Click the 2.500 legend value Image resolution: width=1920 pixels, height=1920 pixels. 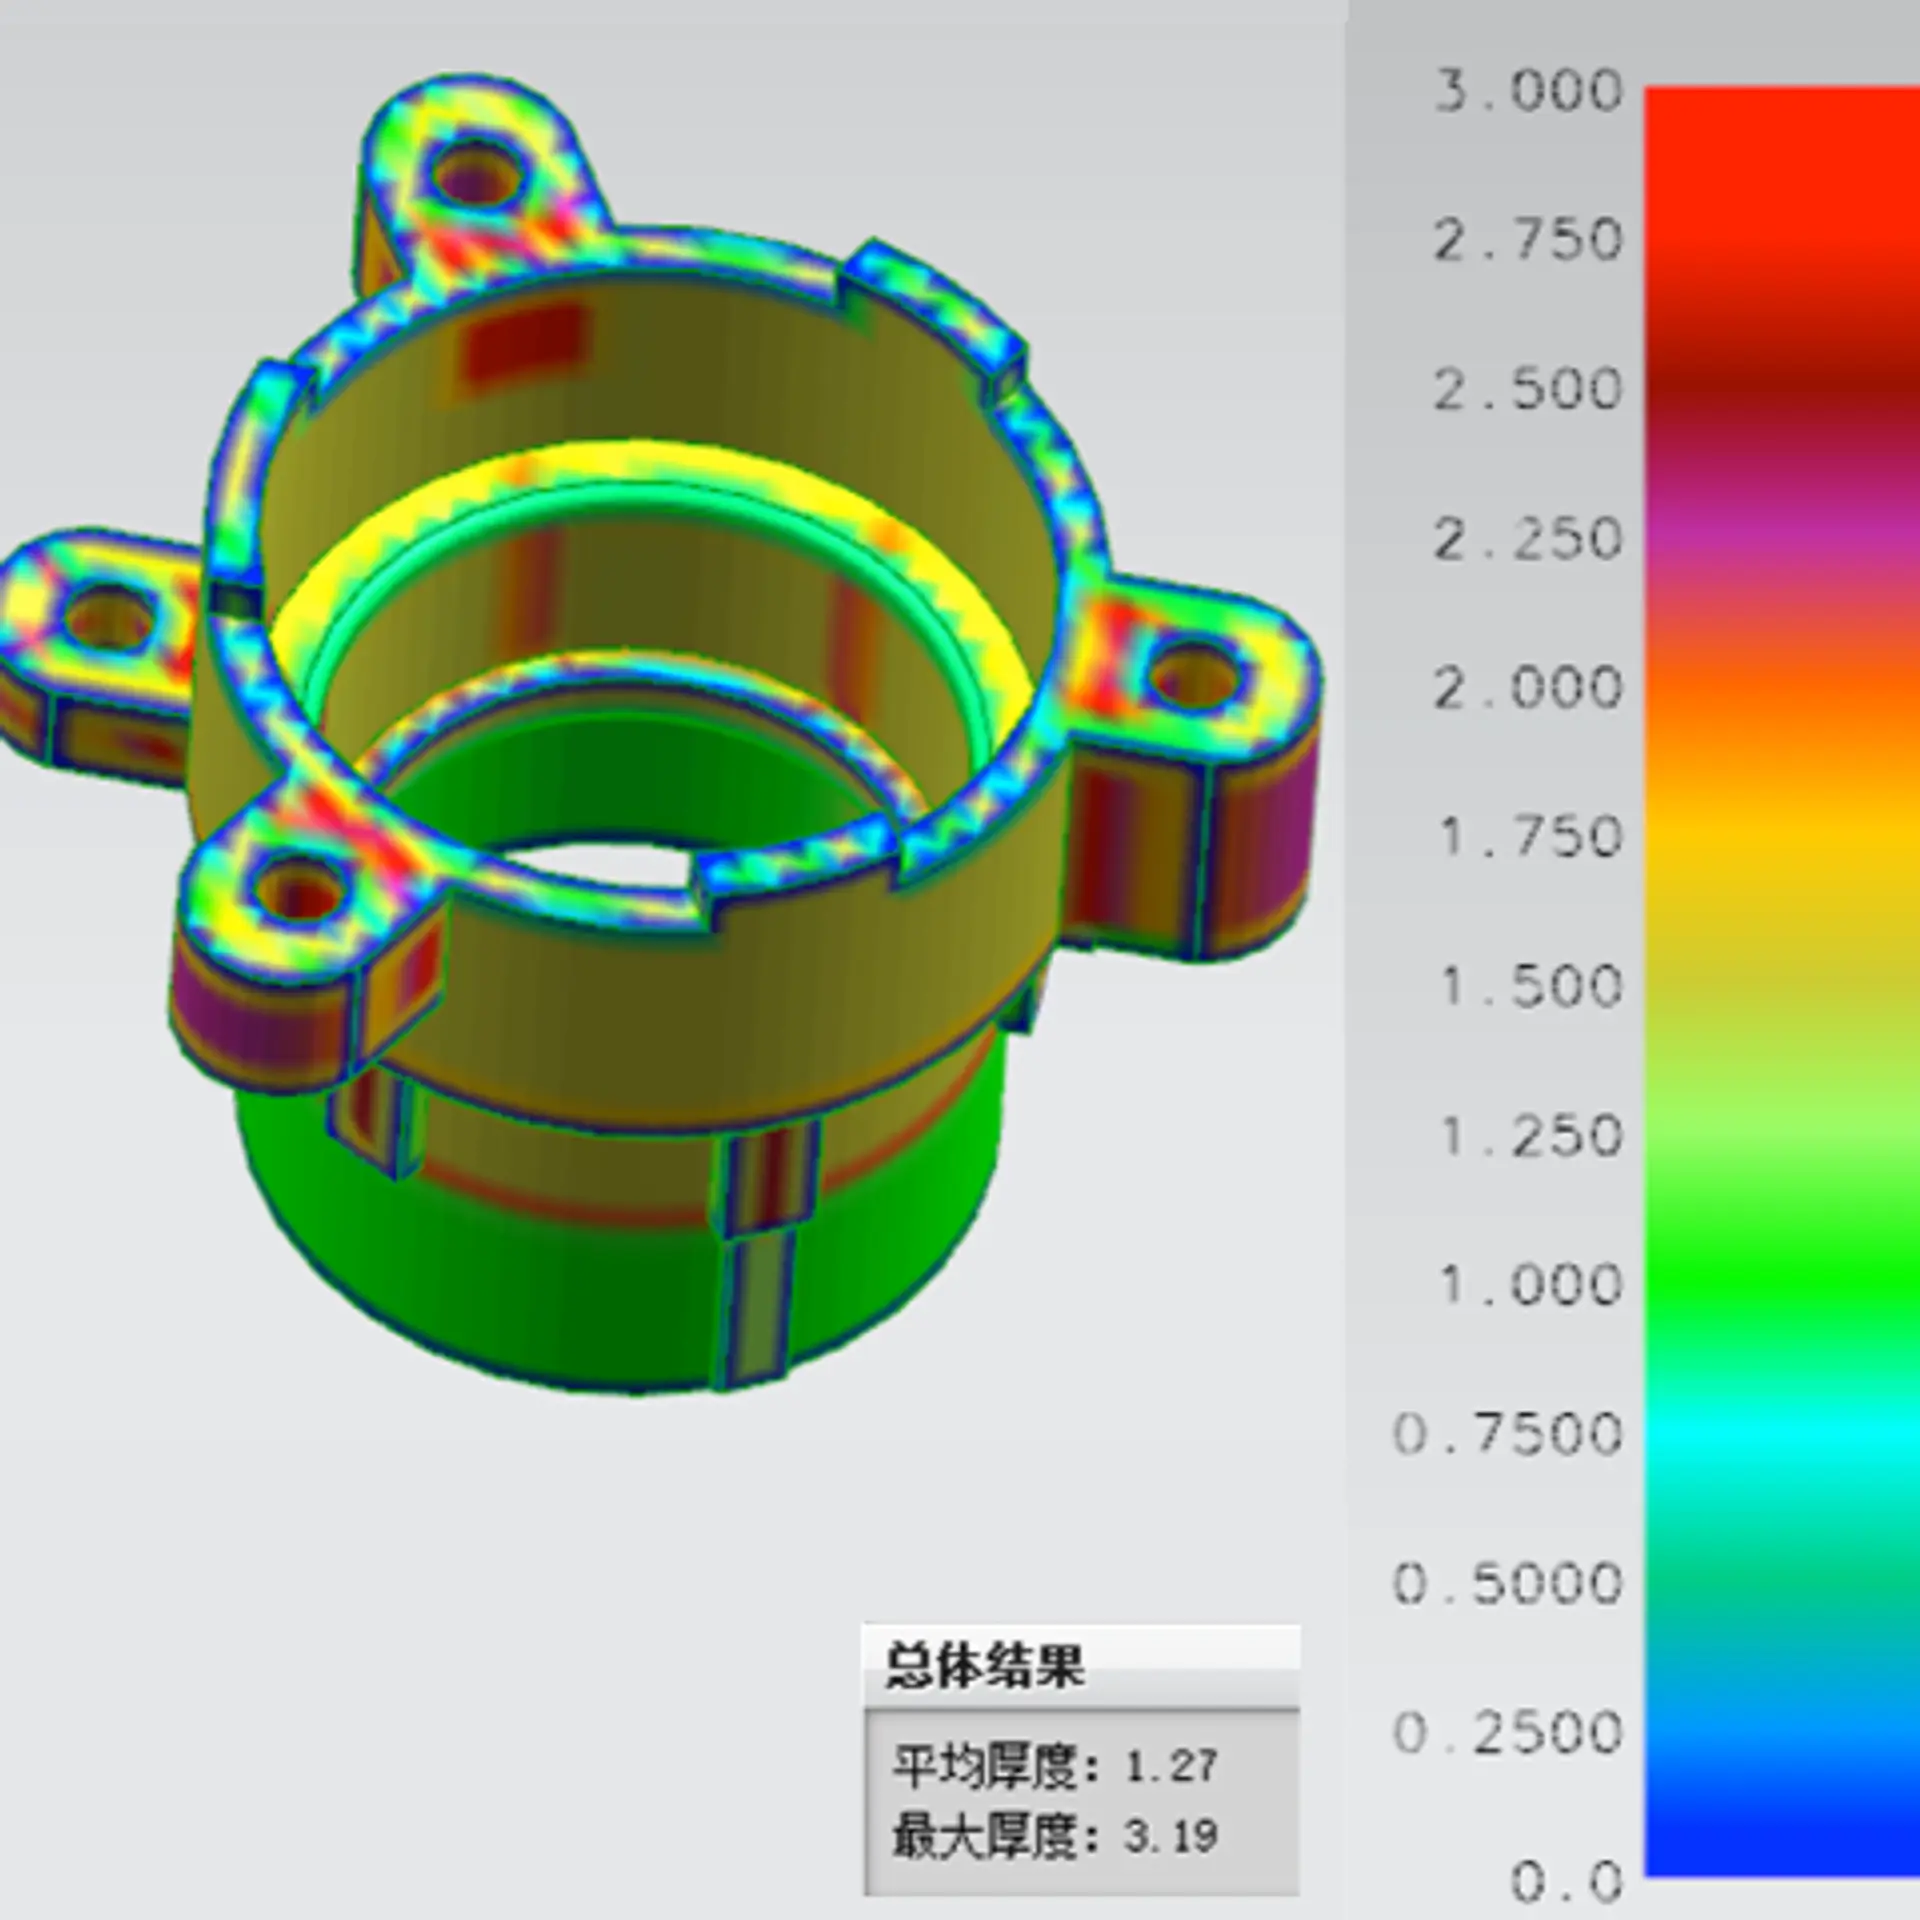1529,390
